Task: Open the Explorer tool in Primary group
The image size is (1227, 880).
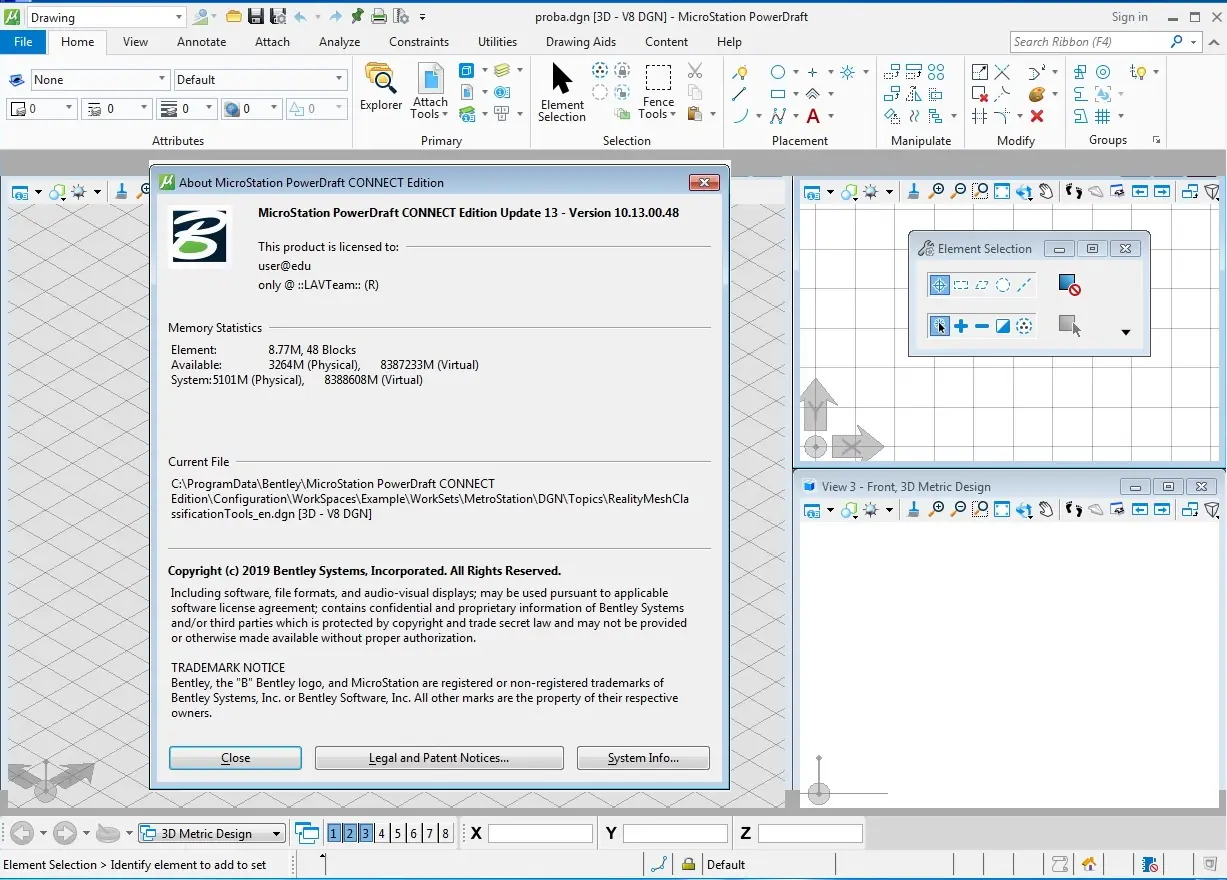Action: (x=381, y=87)
